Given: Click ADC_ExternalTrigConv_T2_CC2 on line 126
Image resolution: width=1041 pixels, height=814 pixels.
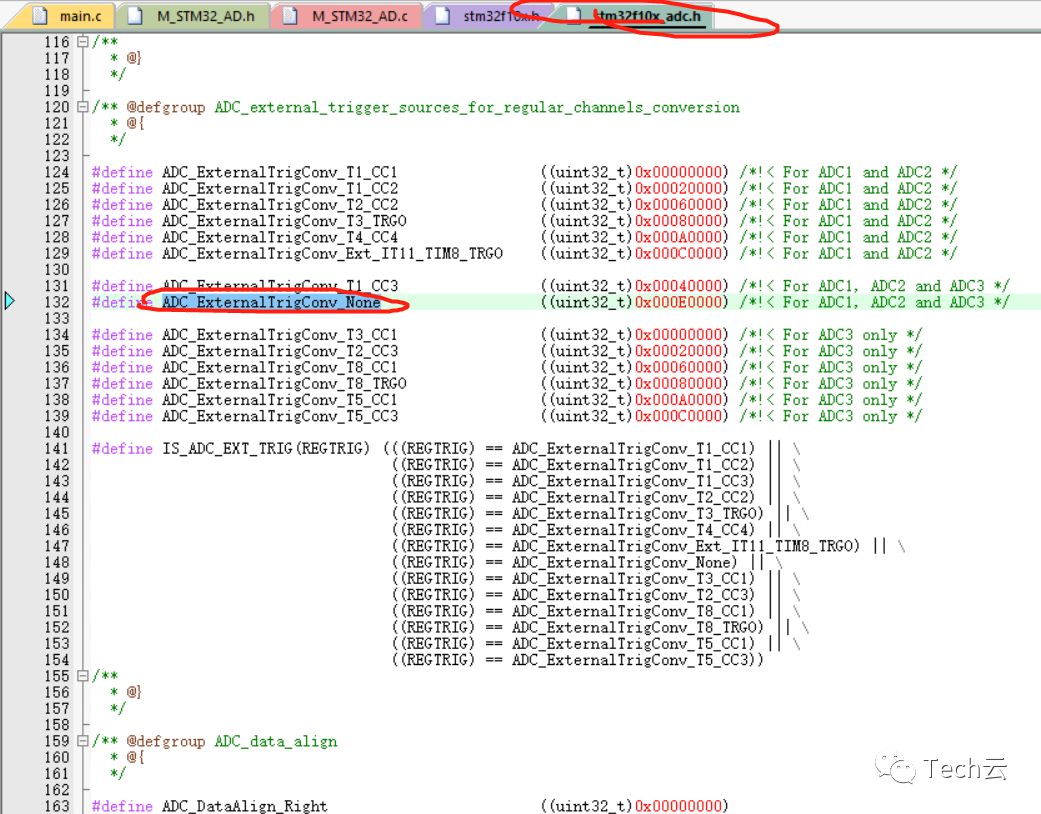Looking at the screenshot, I should (280, 204).
